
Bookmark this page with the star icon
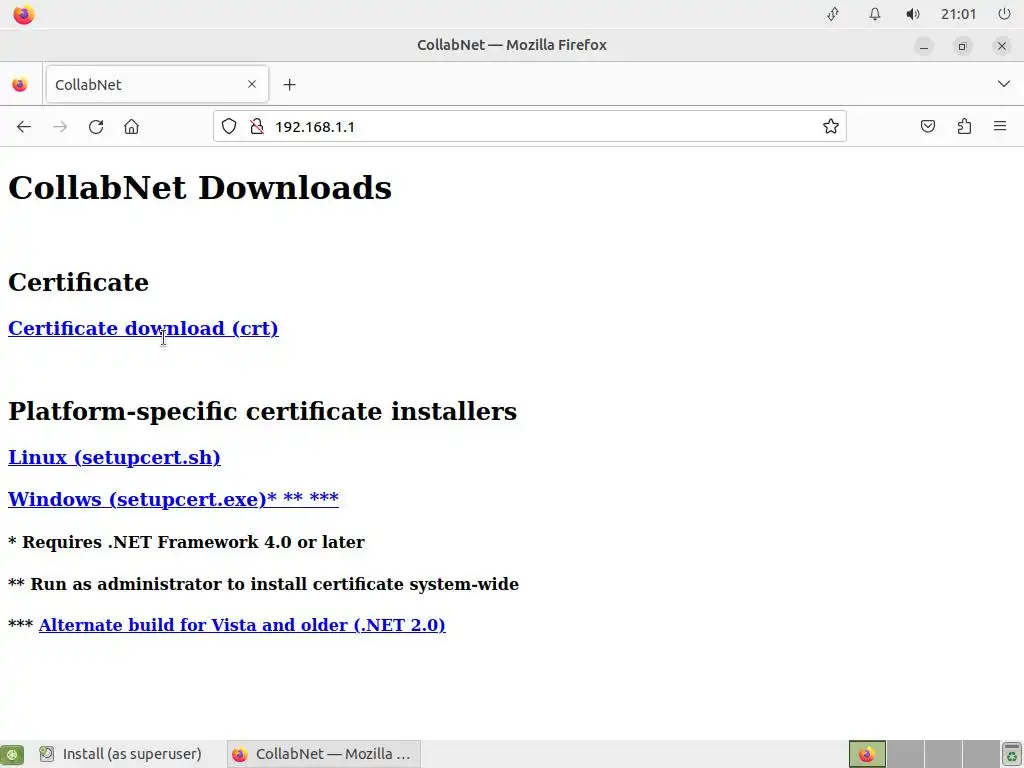coord(831,126)
